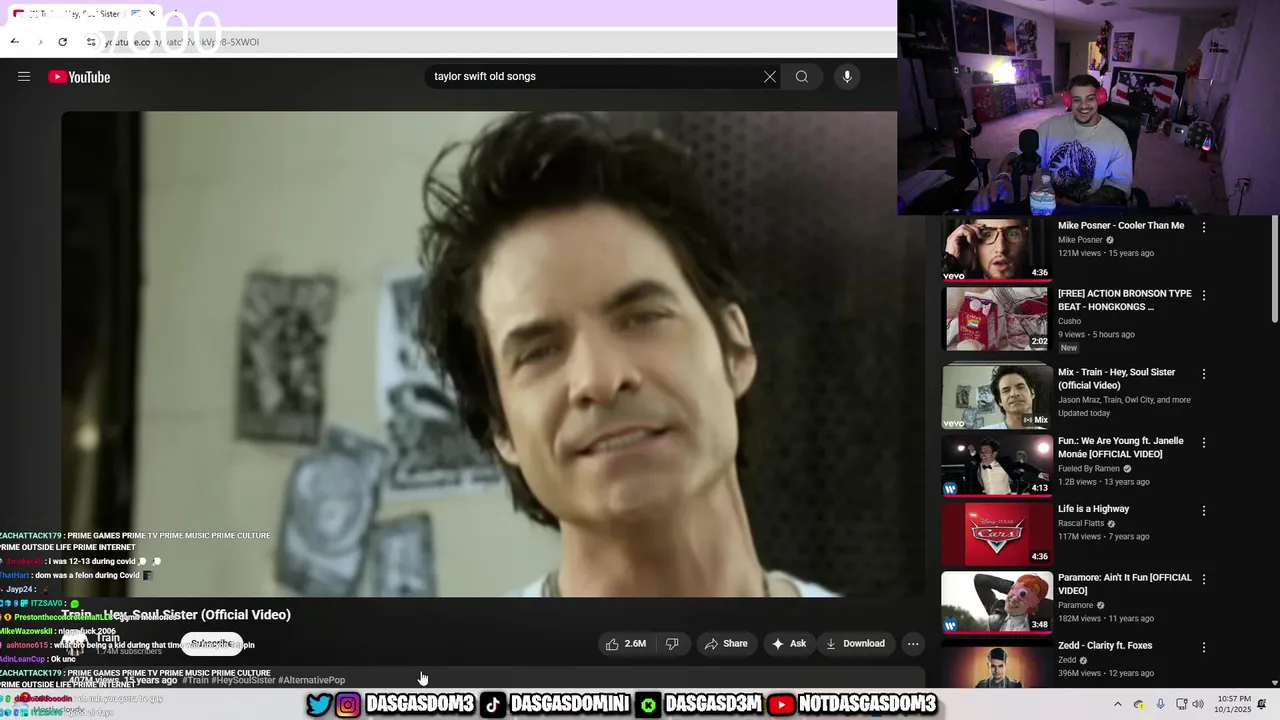This screenshot has height=720, width=1280.
Task: Dislike the video with thumbs down
Action: click(x=672, y=644)
